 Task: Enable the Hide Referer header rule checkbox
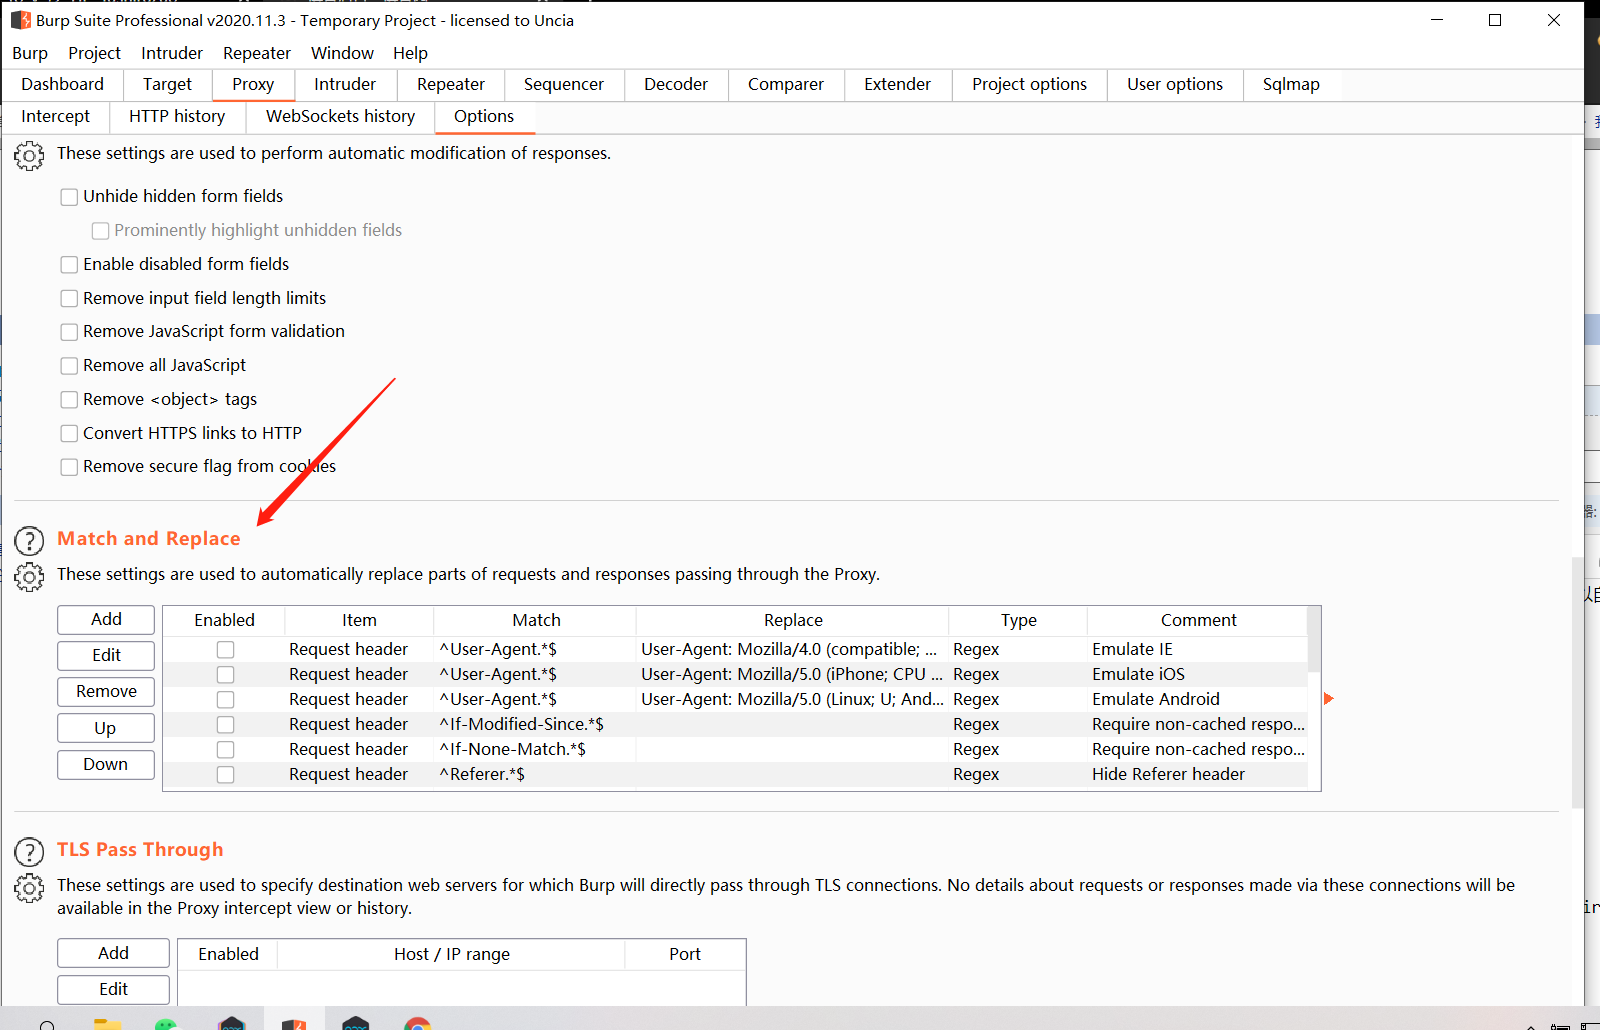tap(225, 775)
